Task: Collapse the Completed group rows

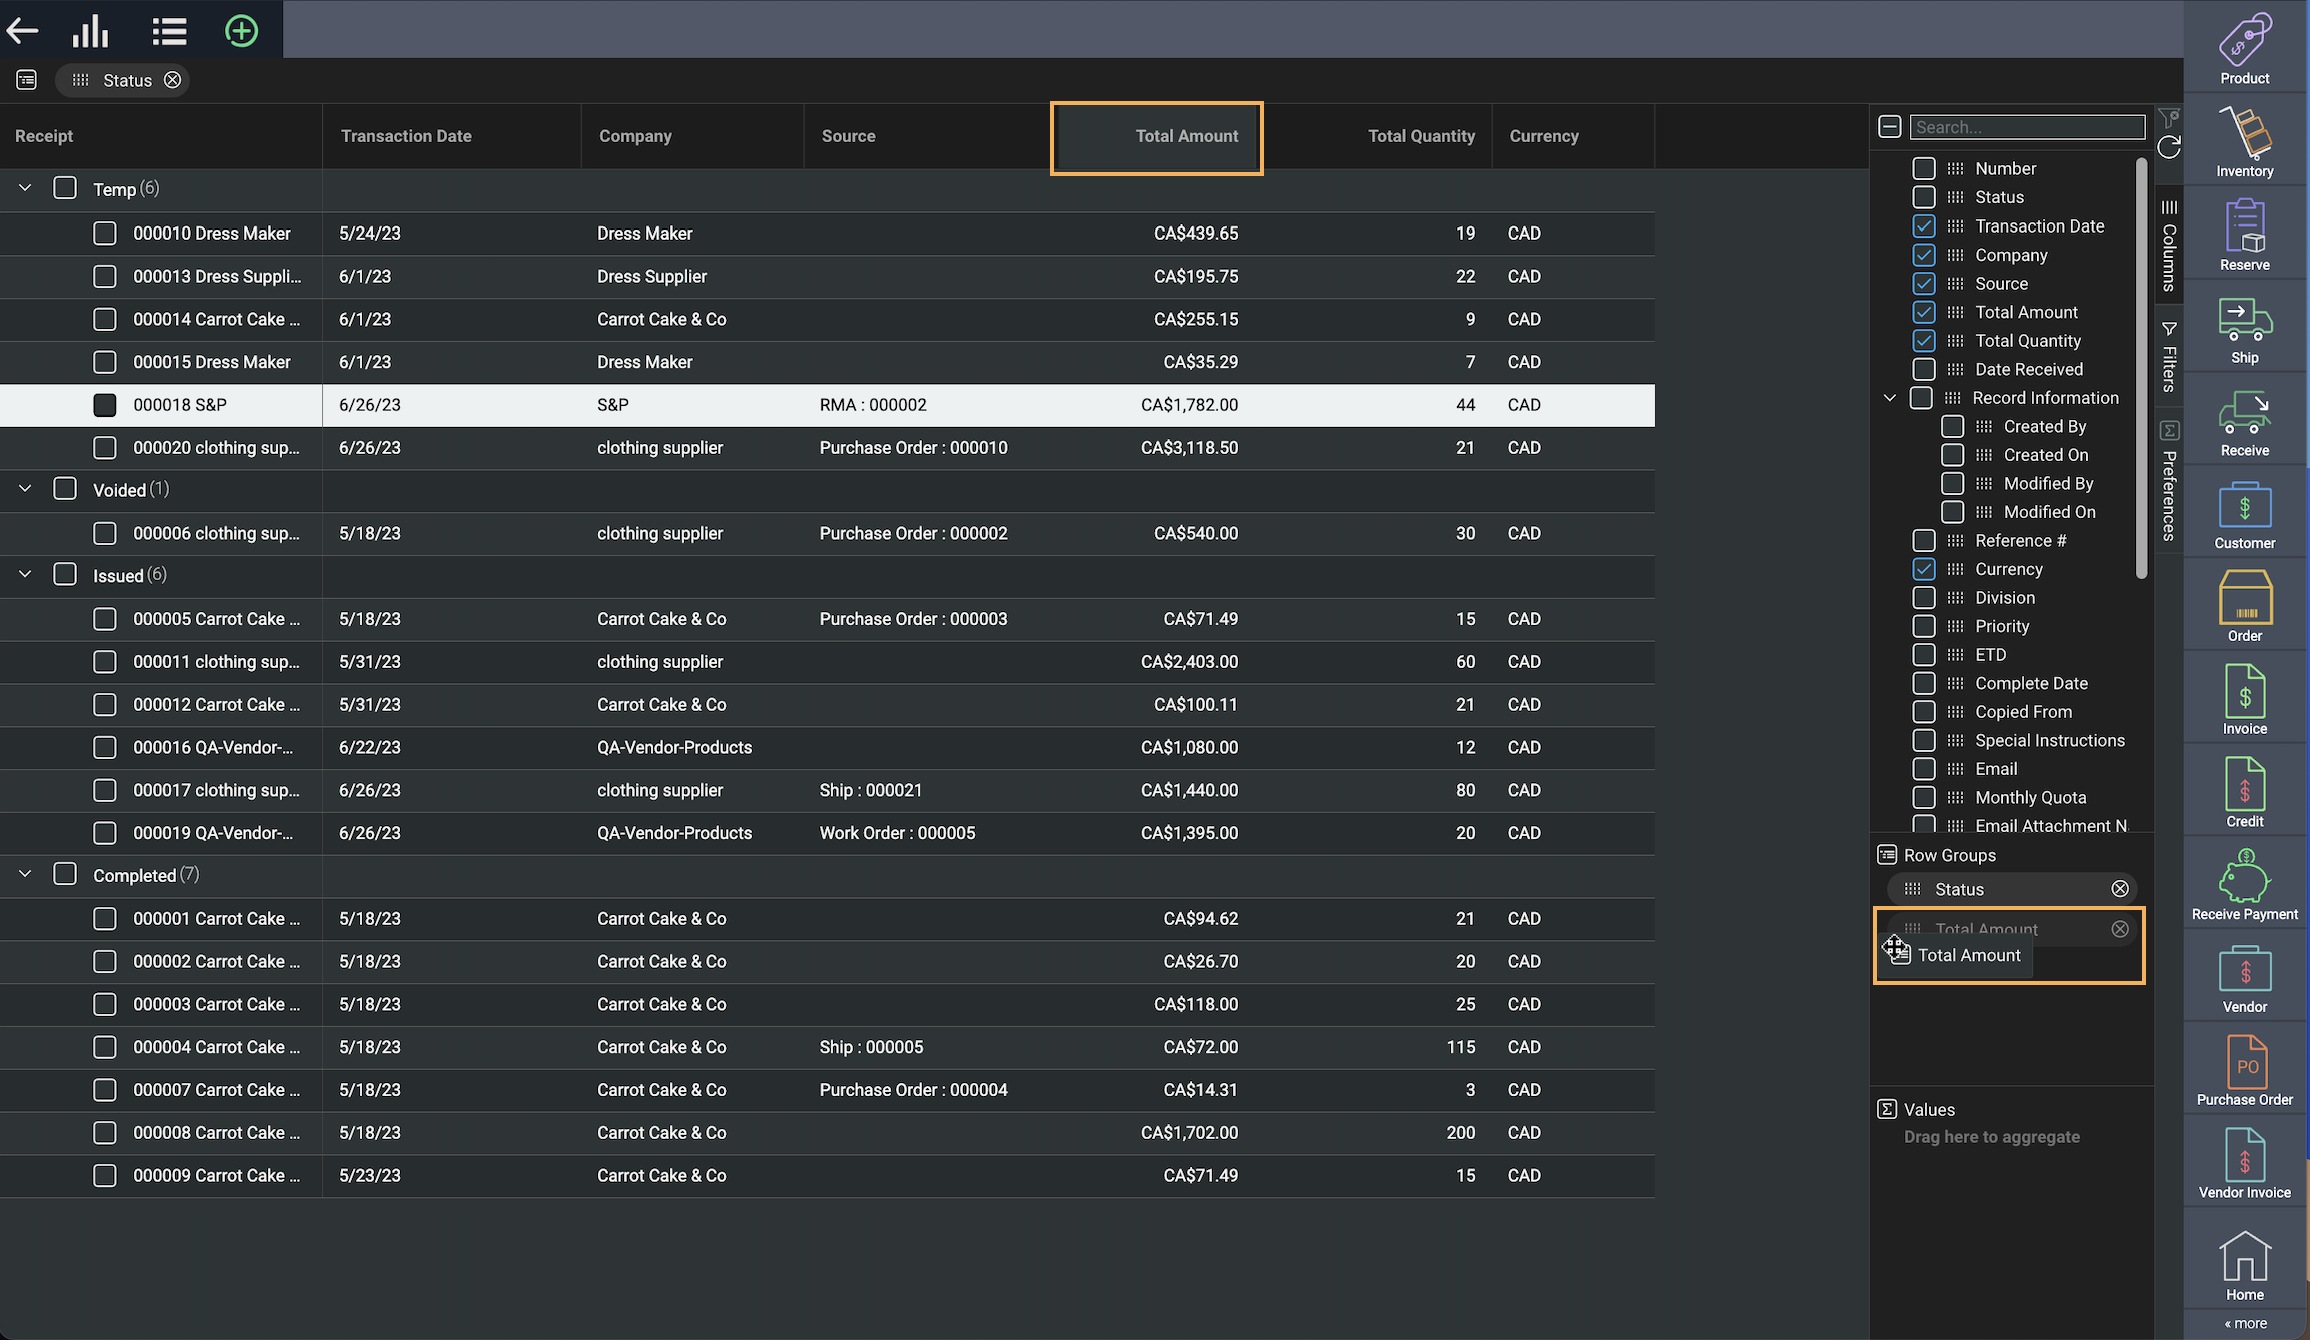Action: click(25, 874)
